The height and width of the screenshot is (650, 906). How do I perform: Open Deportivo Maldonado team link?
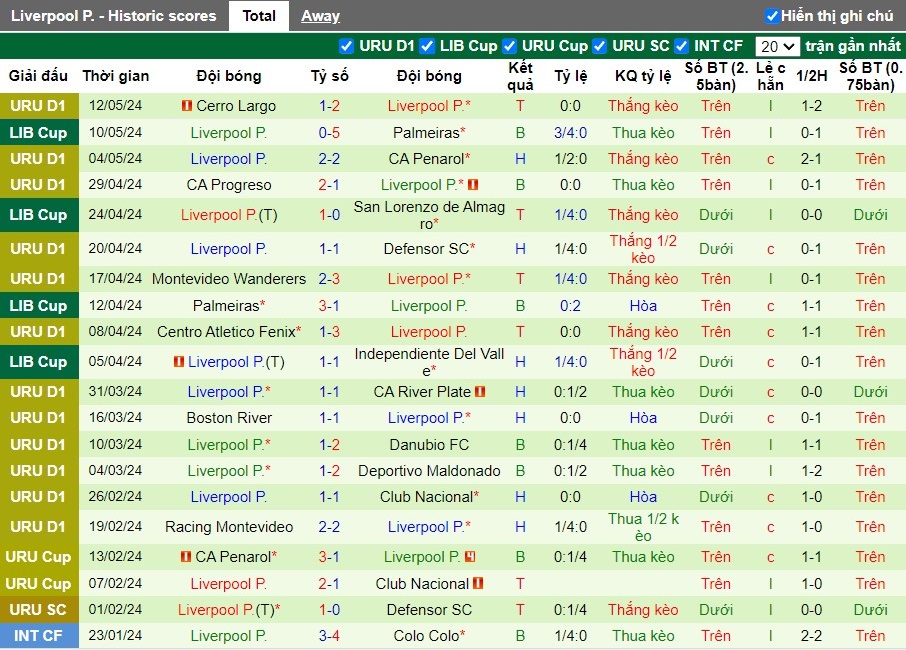point(429,471)
